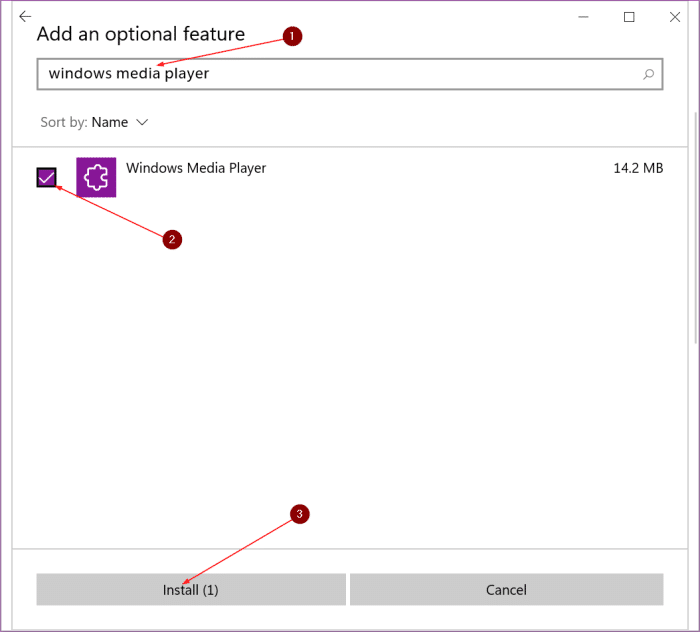
Task: Close the Add an optional feature window
Action: click(675, 17)
